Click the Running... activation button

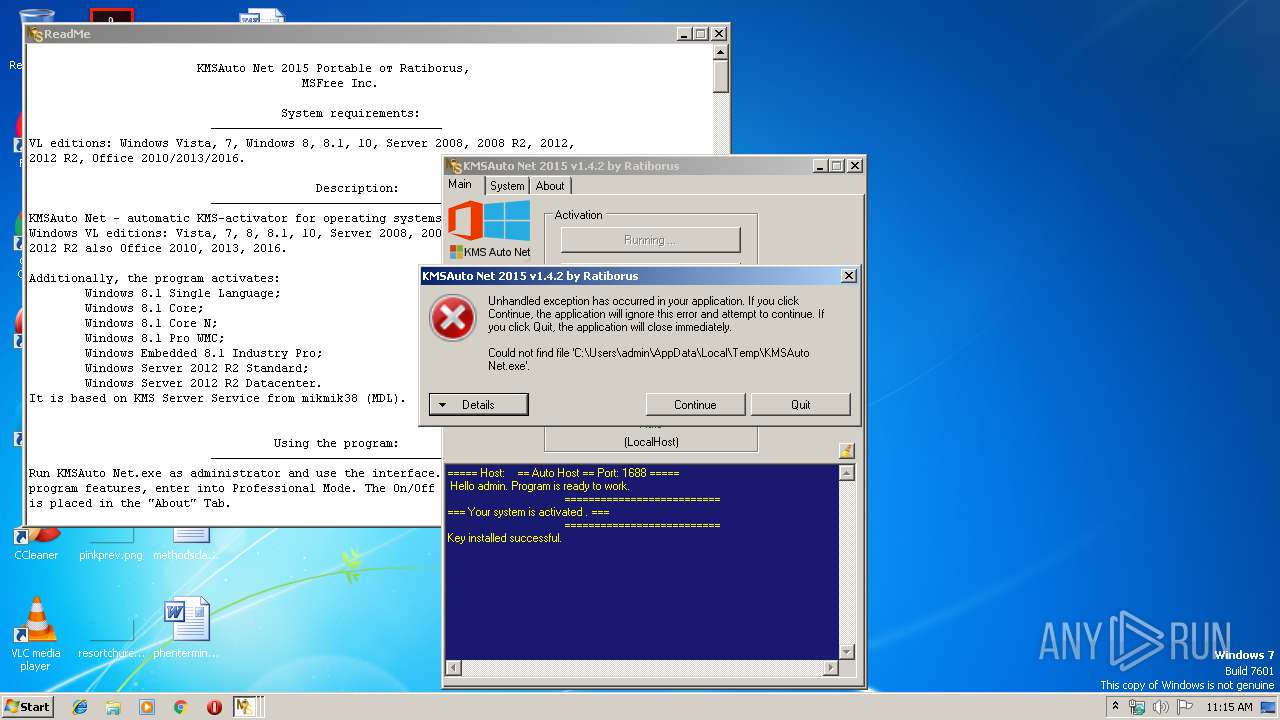(x=650, y=240)
